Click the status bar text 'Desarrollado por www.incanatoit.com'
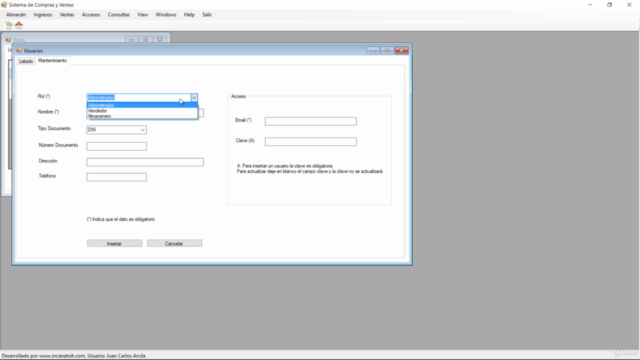The height and width of the screenshot is (360, 640). [44, 356]
